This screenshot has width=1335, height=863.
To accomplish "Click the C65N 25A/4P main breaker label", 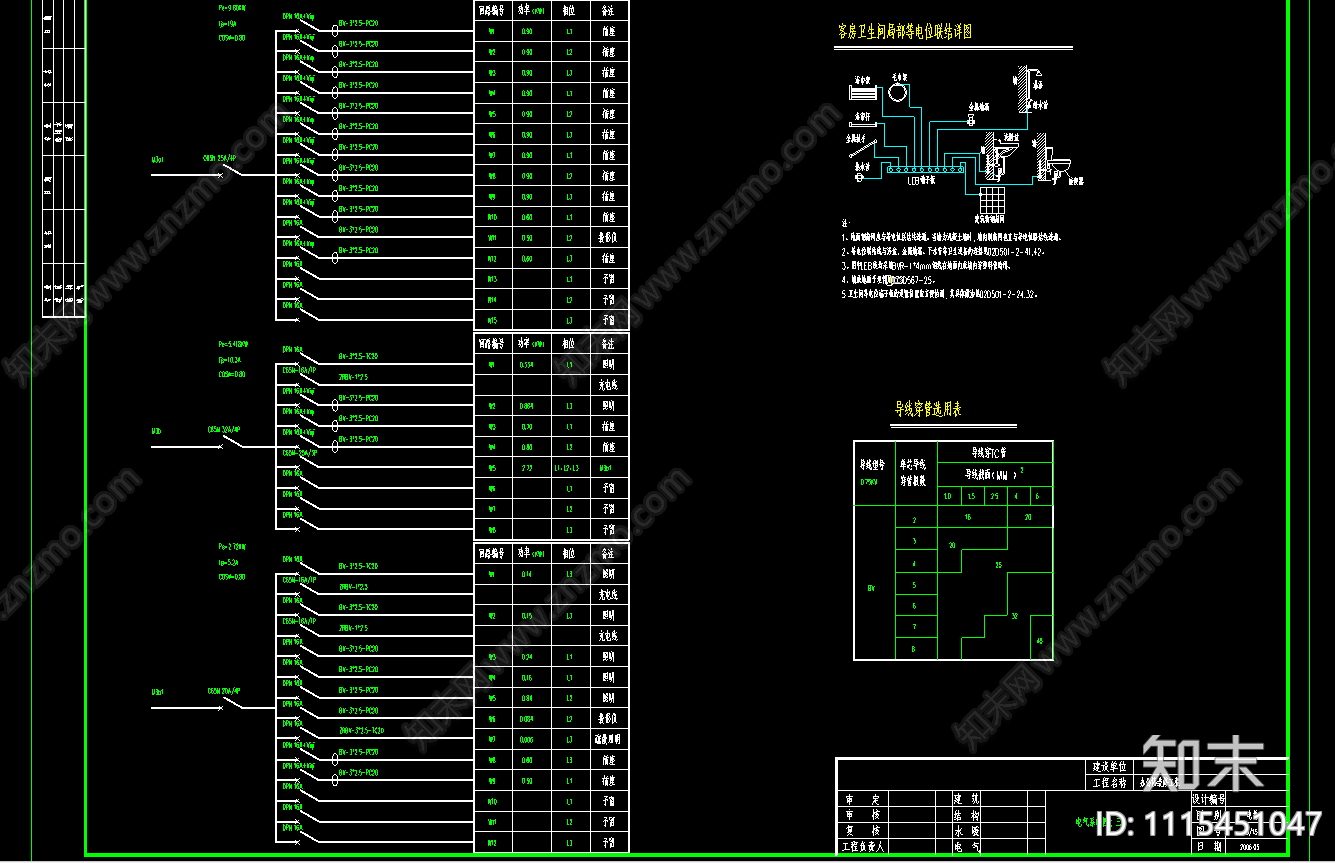I will click(220, 158).
